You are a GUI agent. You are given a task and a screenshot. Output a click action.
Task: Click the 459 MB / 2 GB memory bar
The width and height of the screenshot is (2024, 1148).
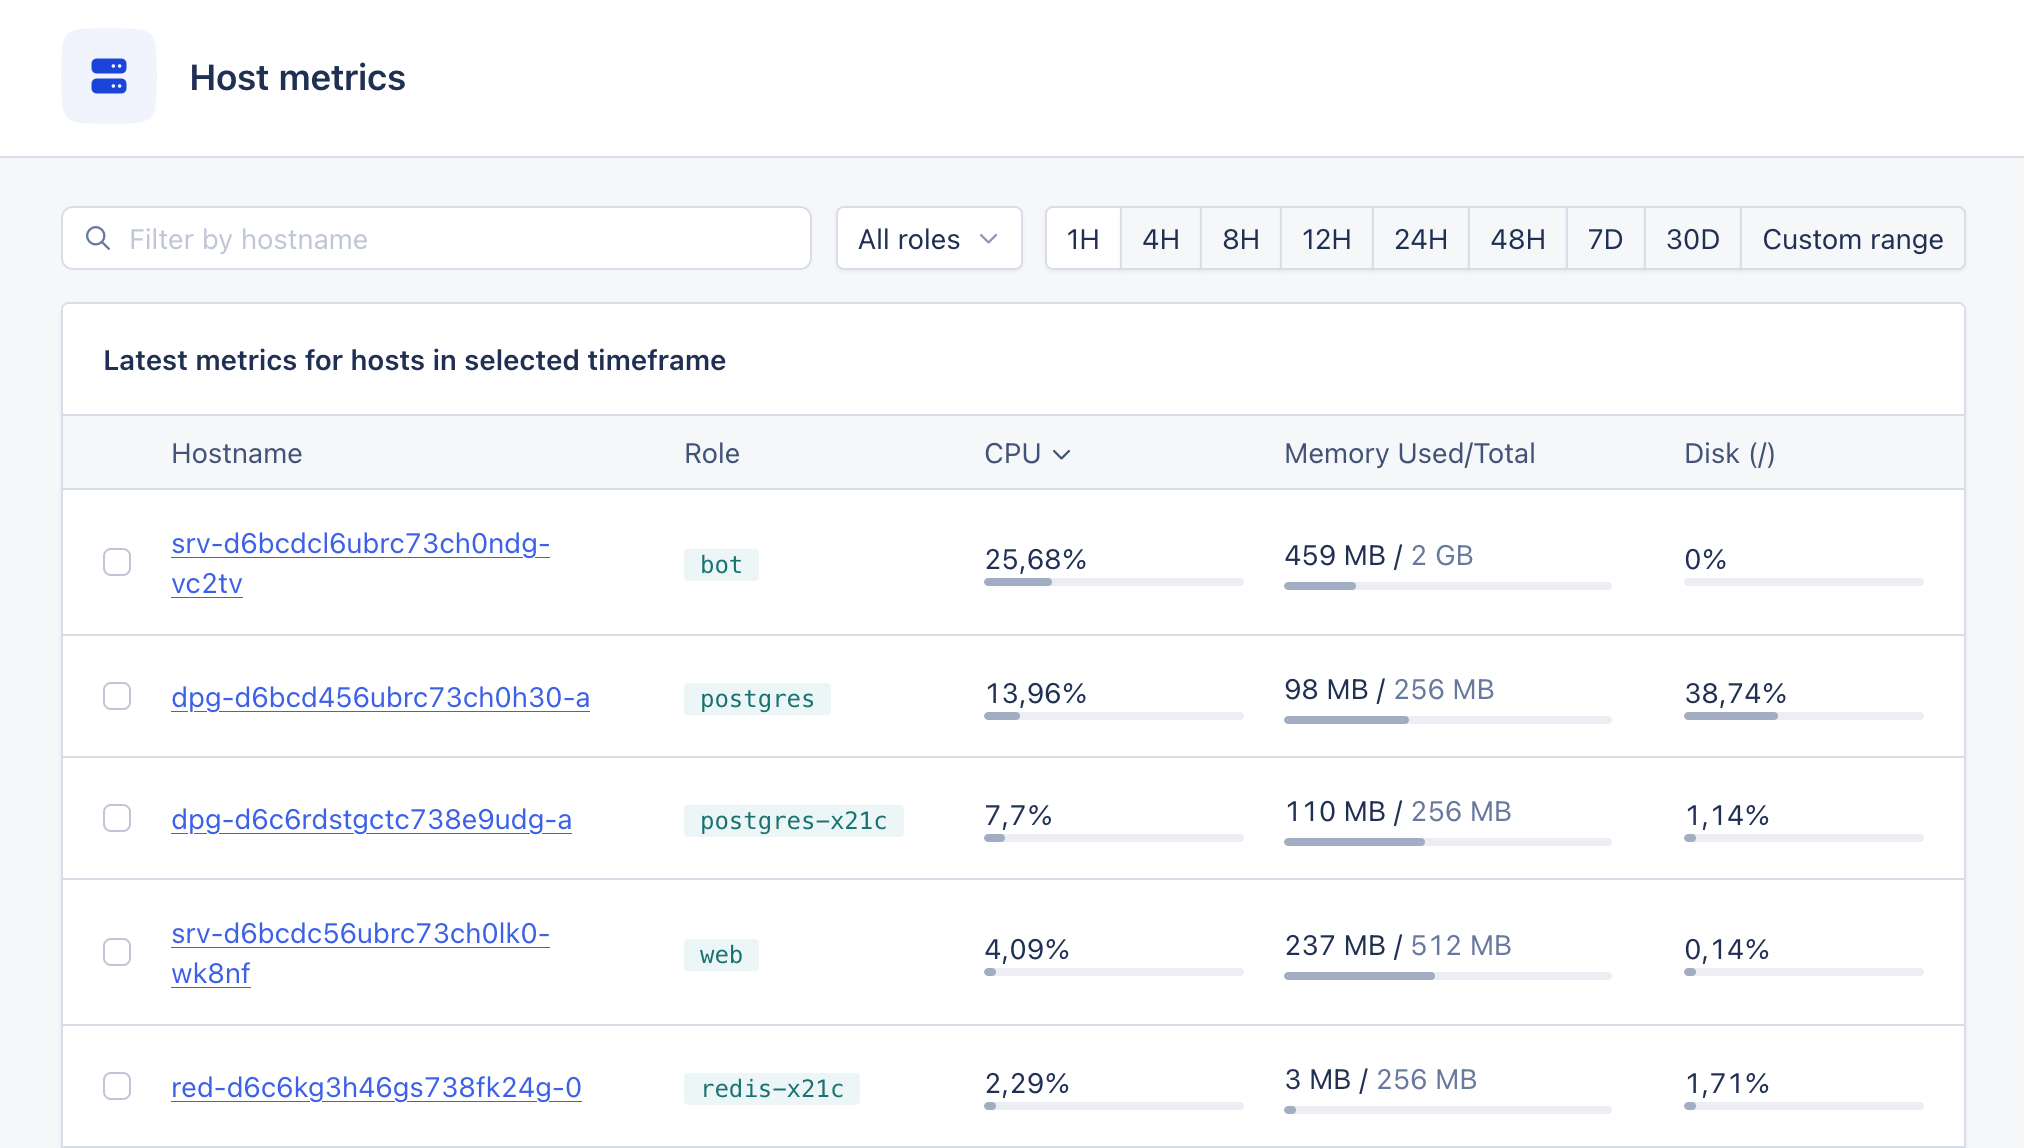click(x=1448, y=586)
